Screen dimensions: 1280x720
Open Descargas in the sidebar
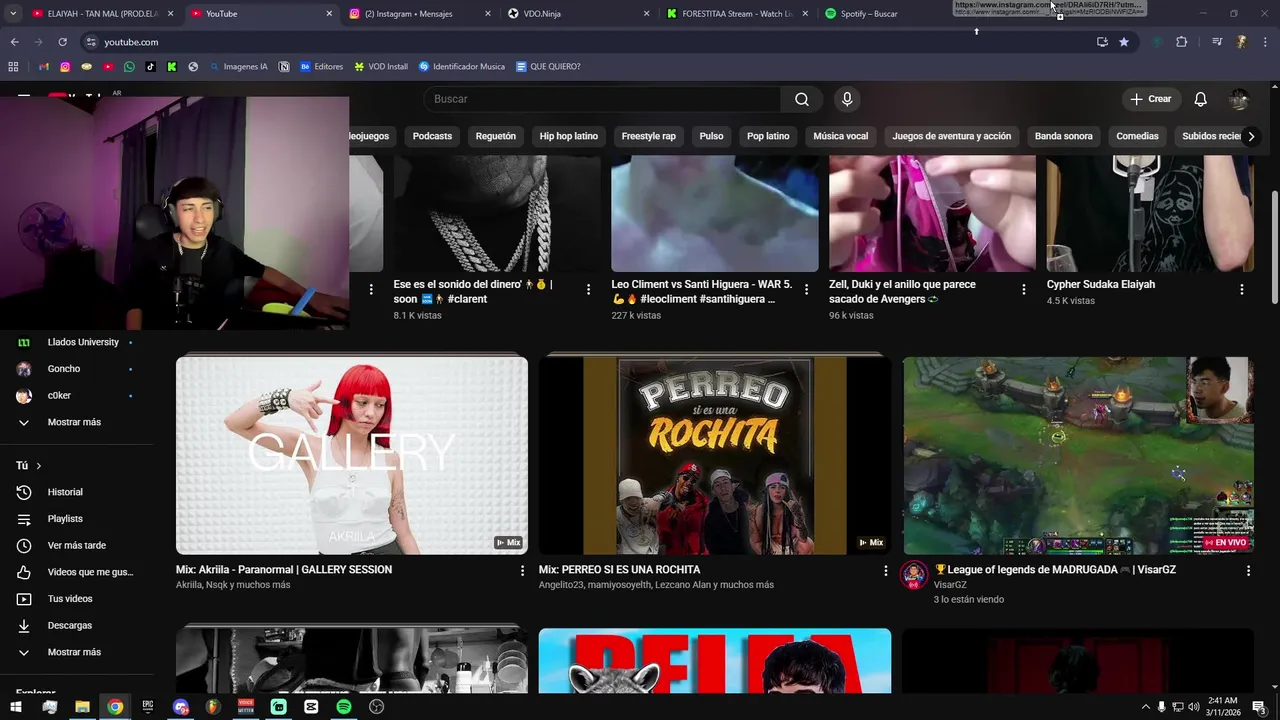click(x=70, y=625)
